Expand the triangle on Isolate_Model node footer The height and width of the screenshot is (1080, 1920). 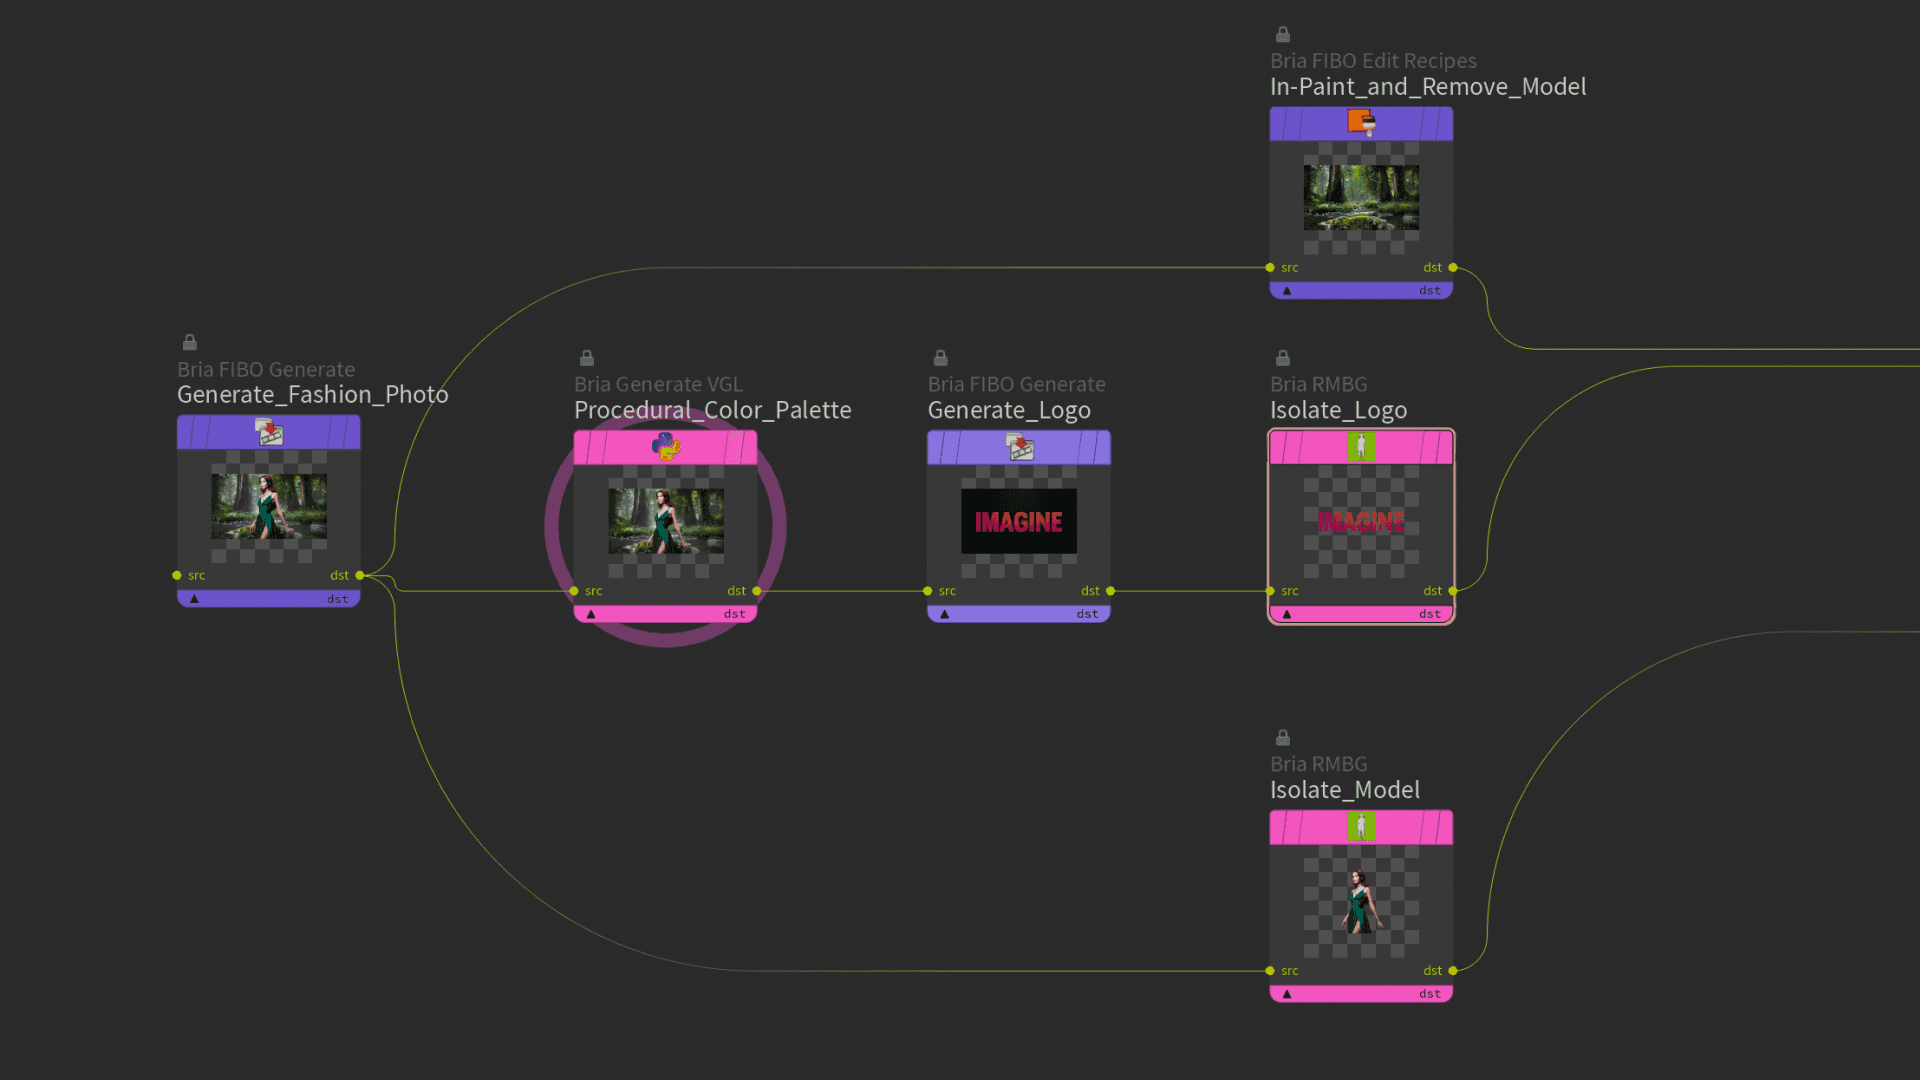1287,994
